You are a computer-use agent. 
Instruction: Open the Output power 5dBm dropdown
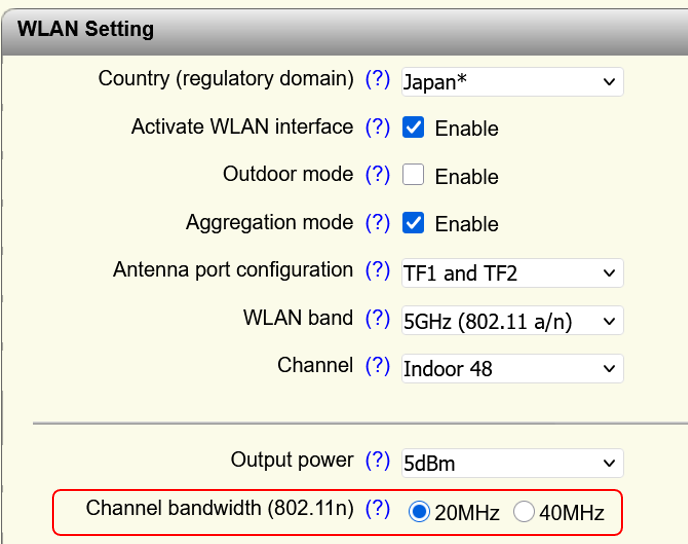[x=512, y=463]
